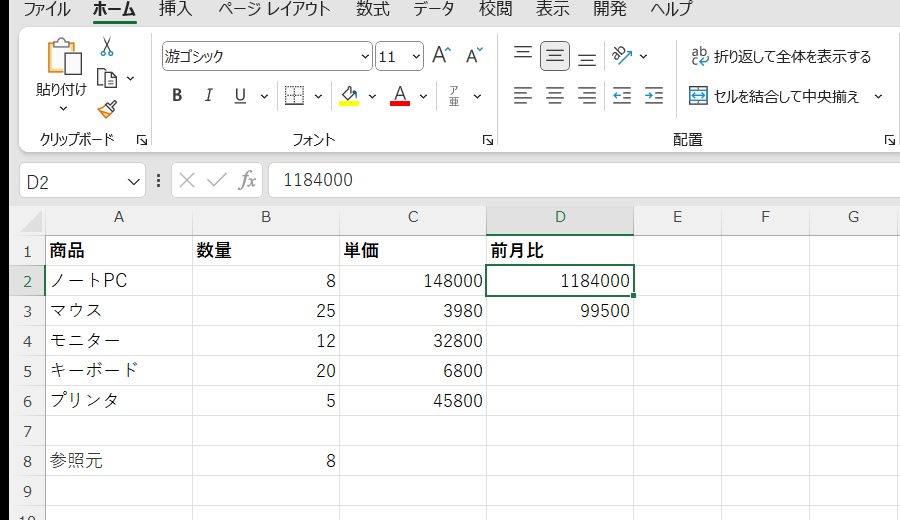This screenshot has width=900, height=520.
Task: Toggle italic formatting
Action: coord(208,96)
